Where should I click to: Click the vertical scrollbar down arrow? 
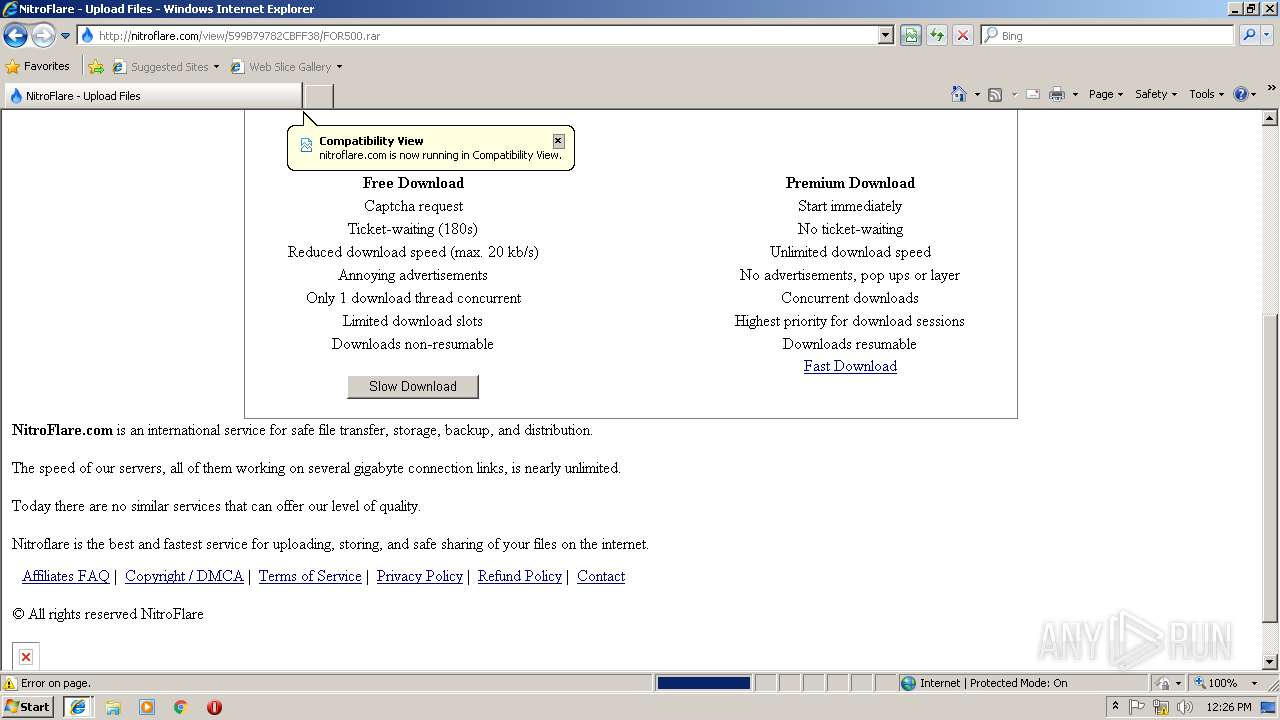[x=1271, y=662]
